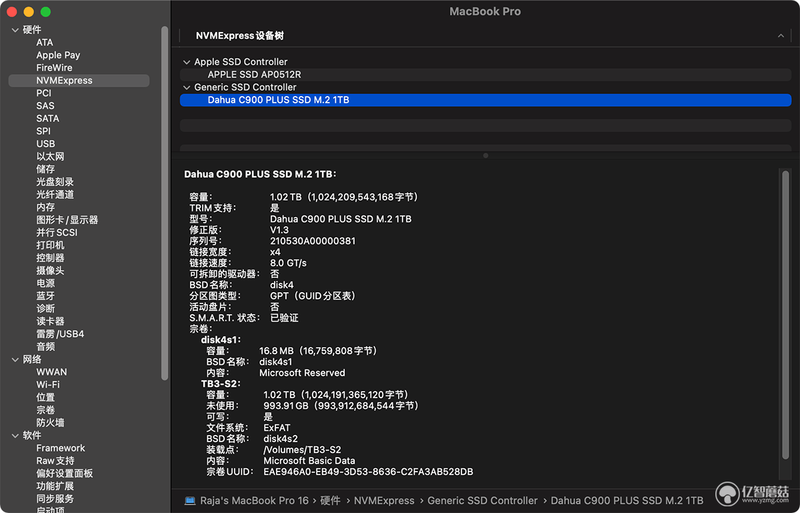Collapse the 网络 section chevron
This screenshot has height=513, width=800.
click(x=15, y=359)
